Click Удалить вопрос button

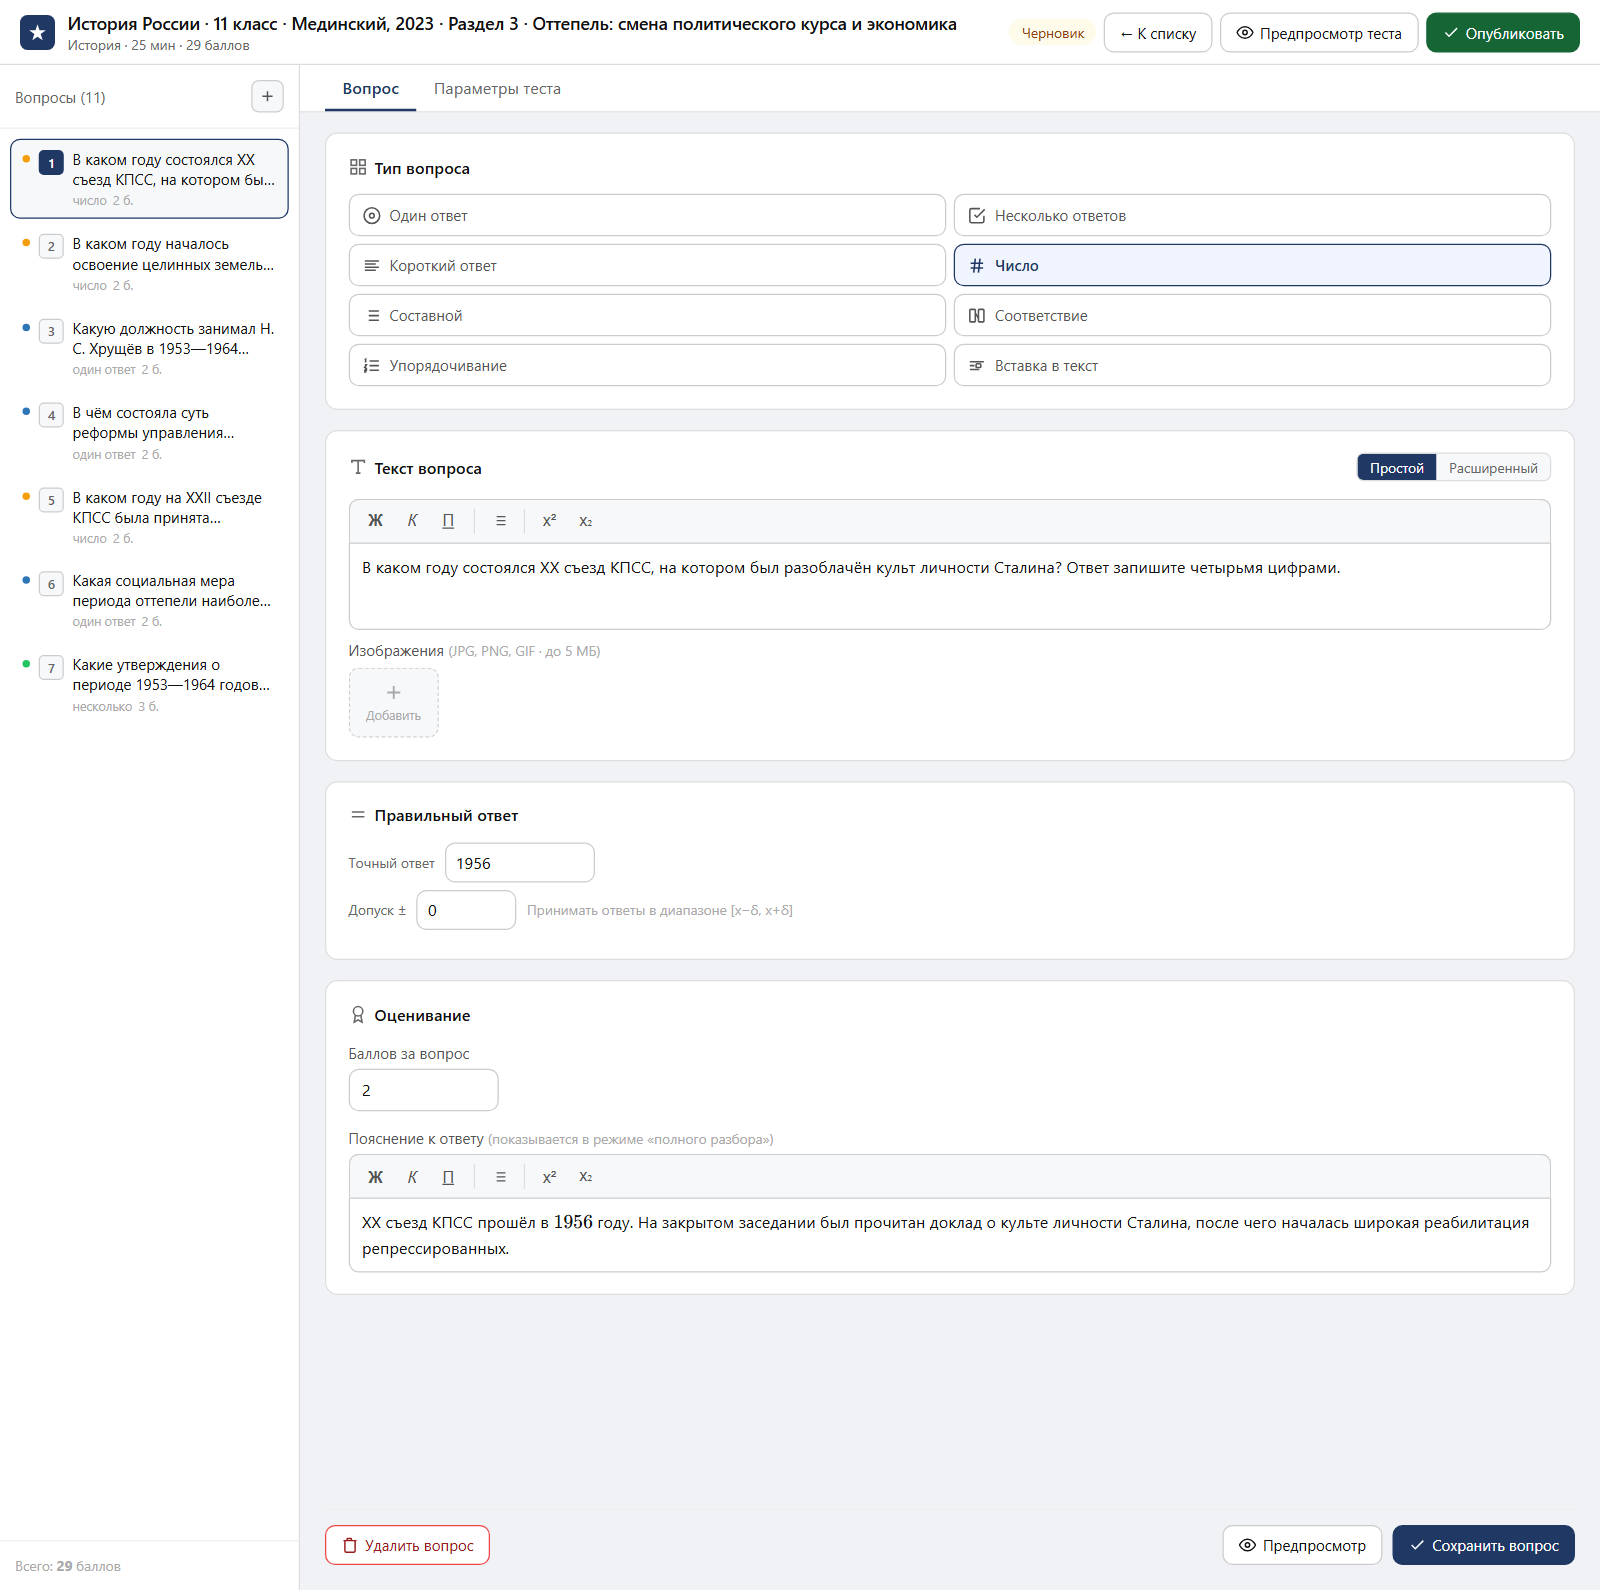[407, 1545]
